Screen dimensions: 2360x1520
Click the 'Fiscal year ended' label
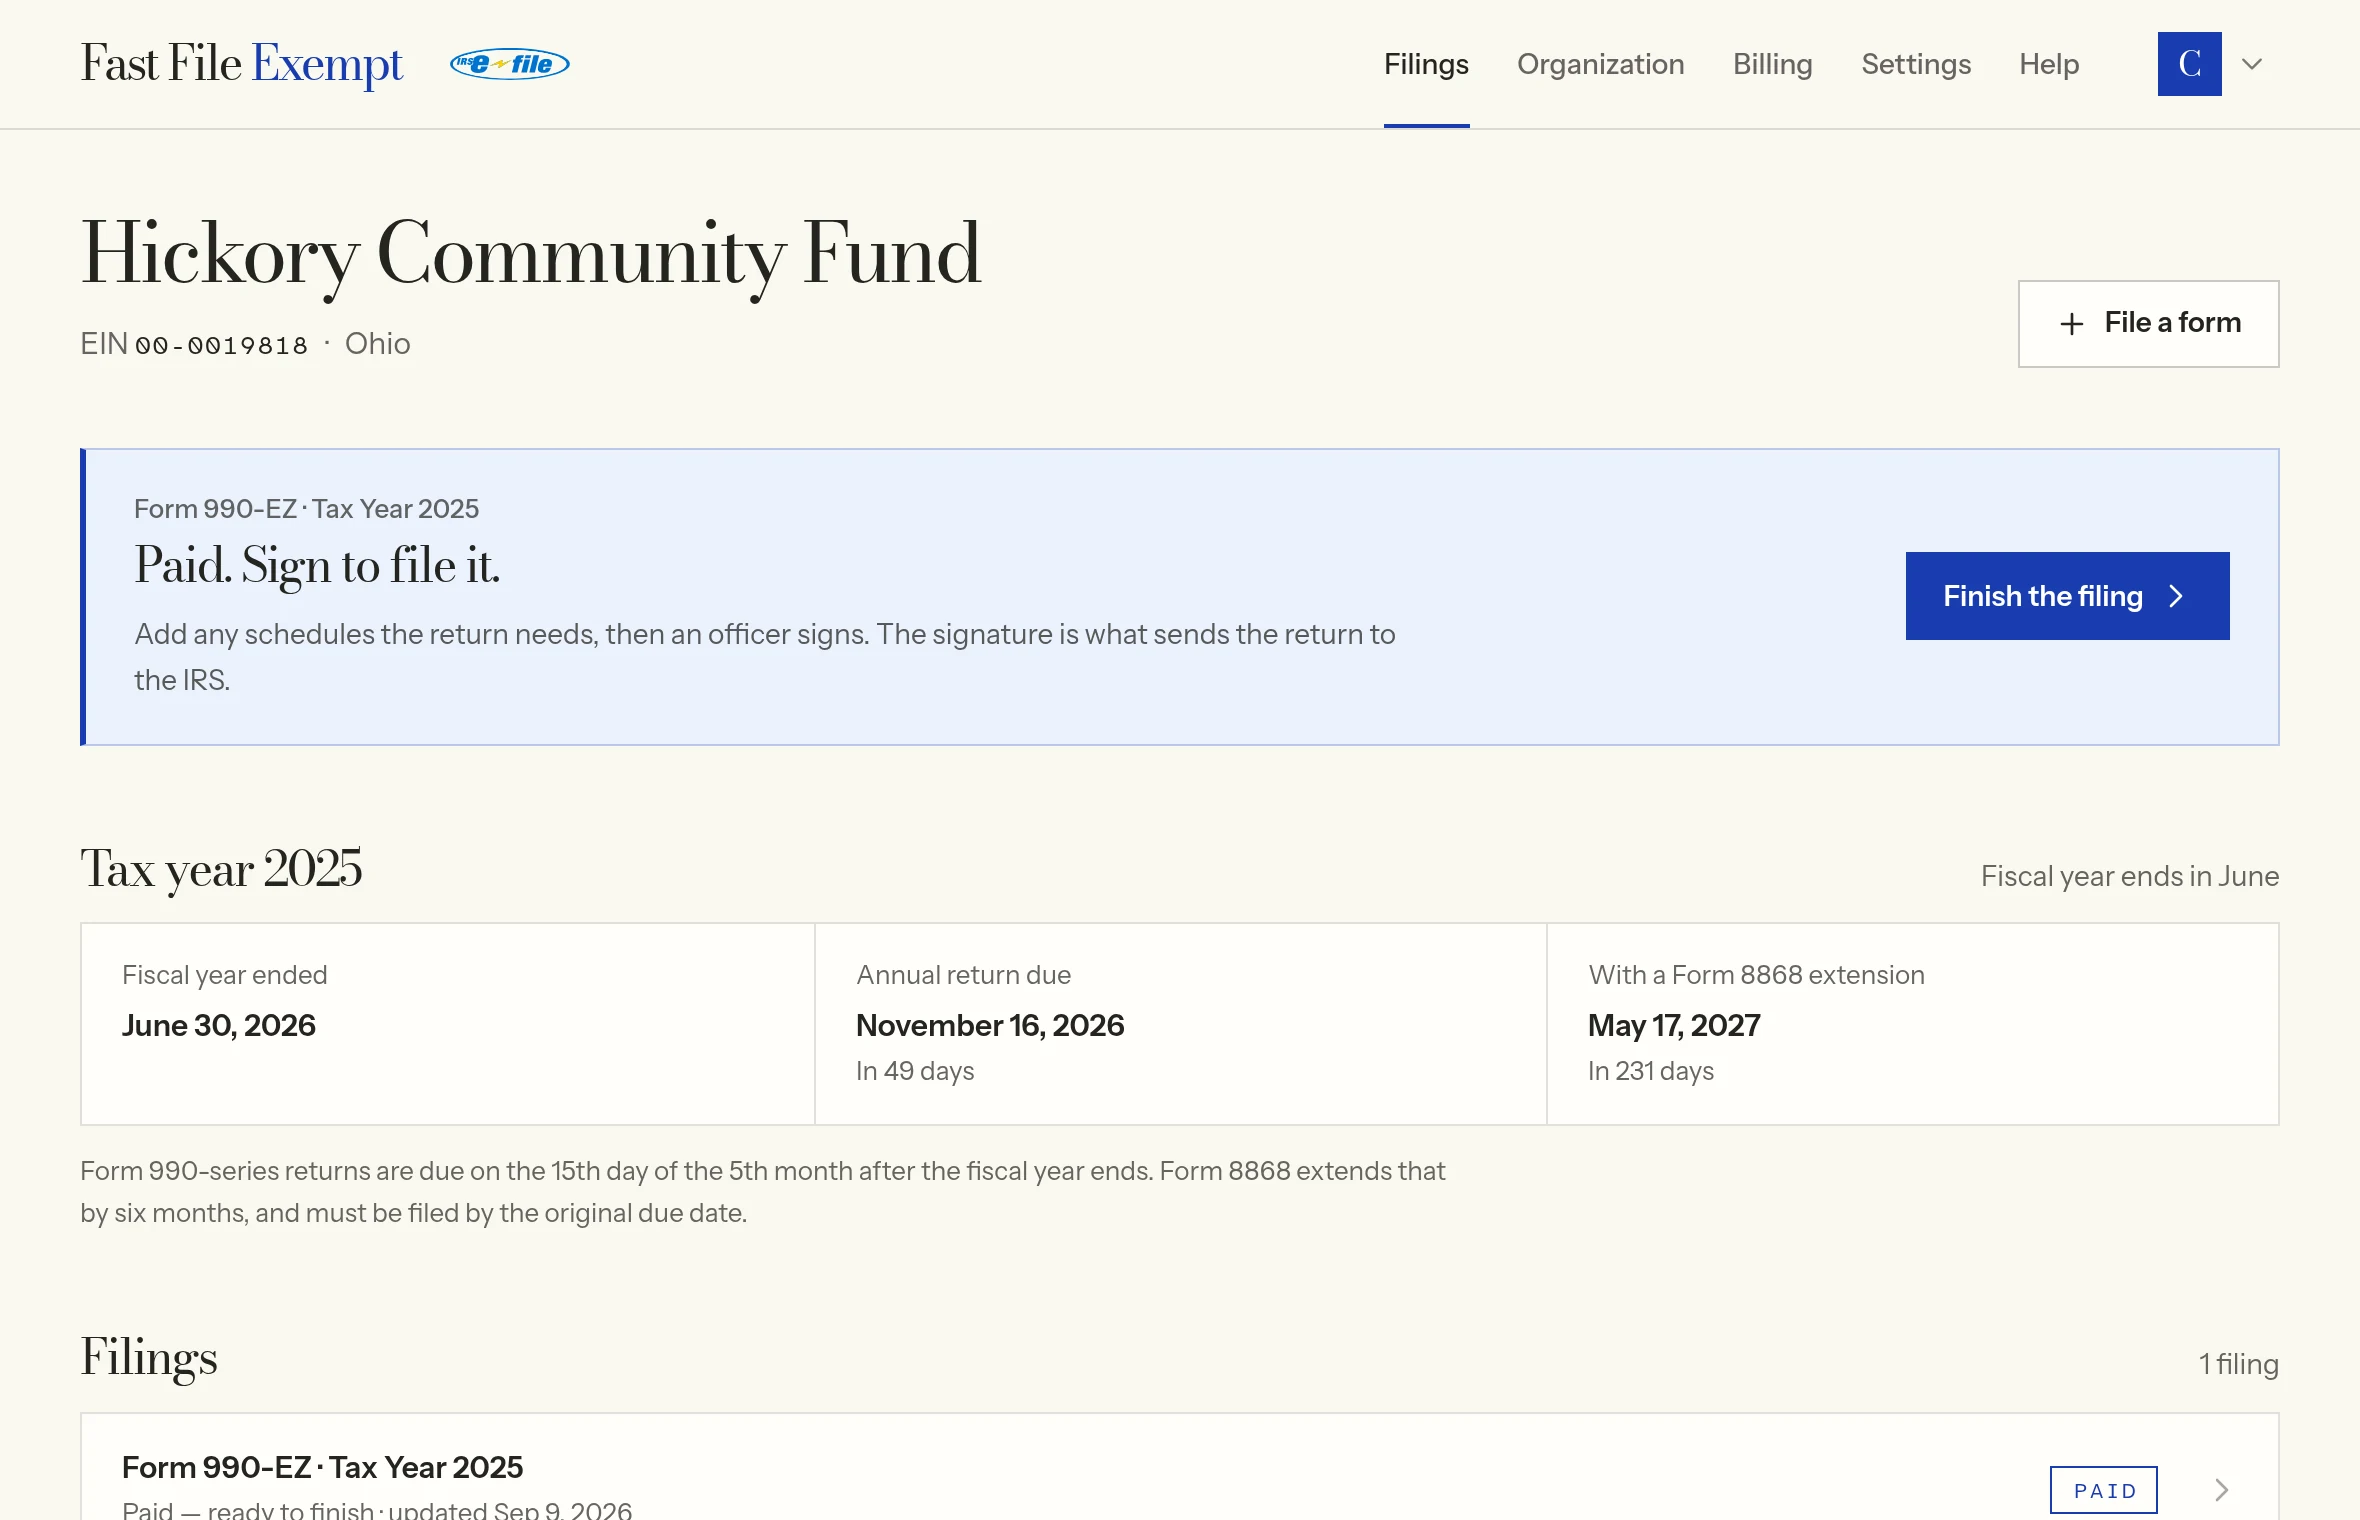224,975
